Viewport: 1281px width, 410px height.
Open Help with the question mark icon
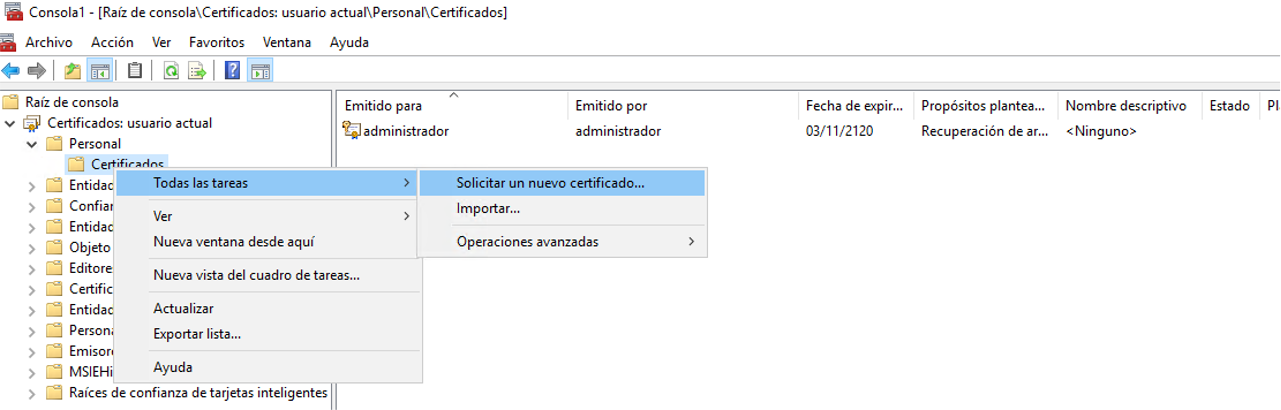pos(232,71)
